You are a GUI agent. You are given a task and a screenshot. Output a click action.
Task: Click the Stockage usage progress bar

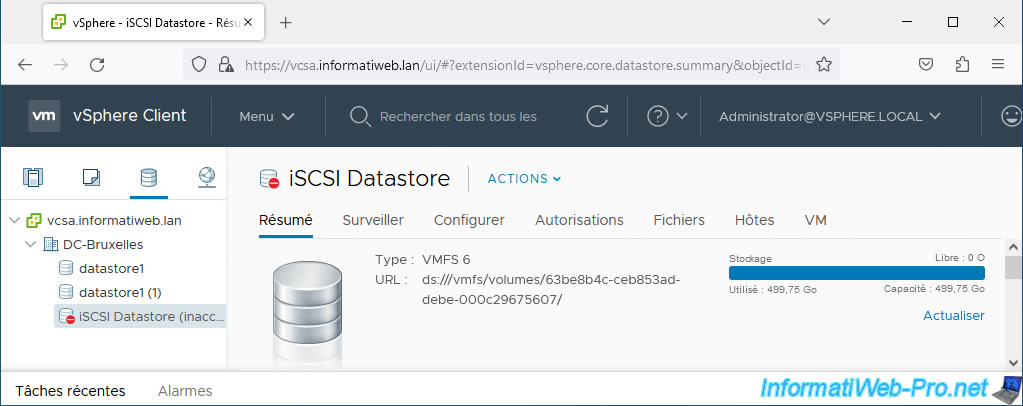click(857, 273)
